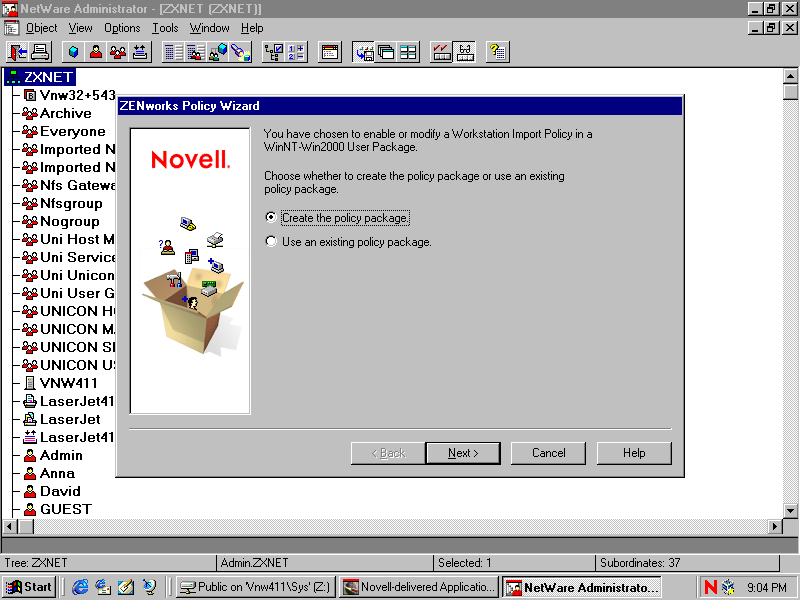Open the Object menu
800x600 pixels.
pyautogui.click(x=41, y=28)
